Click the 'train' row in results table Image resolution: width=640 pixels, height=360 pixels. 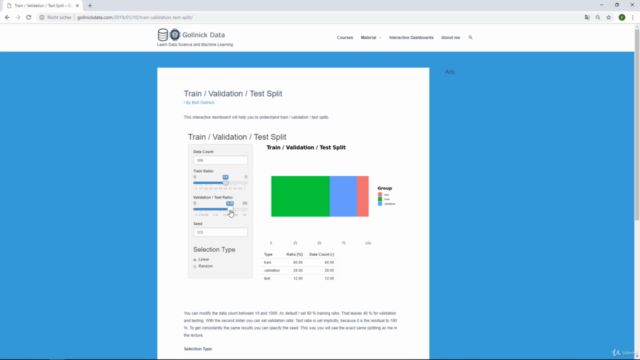click(x=299, y=262)
